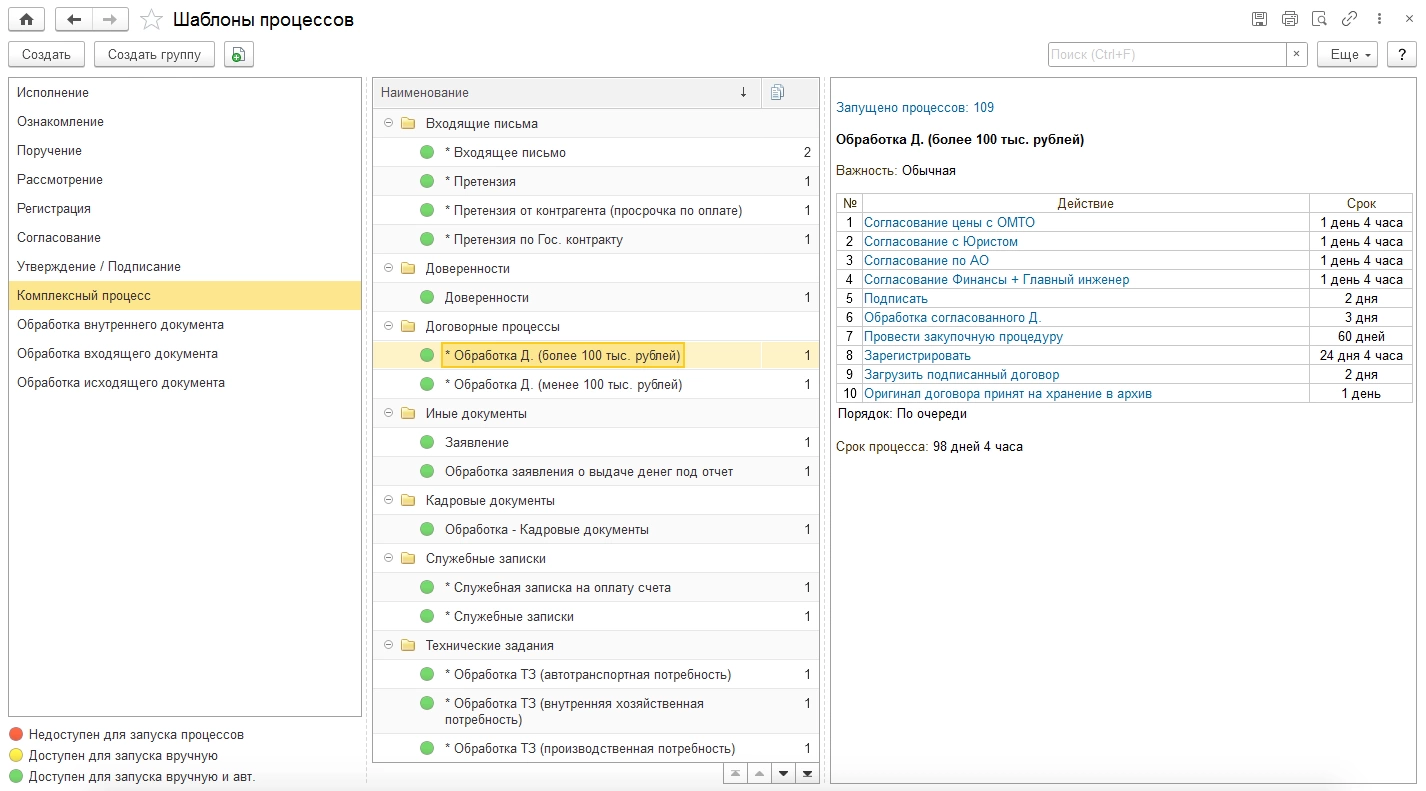The image size is (1426, 791).
Task: Open the Согласование с Юристом link
Action: click(941, 242)
